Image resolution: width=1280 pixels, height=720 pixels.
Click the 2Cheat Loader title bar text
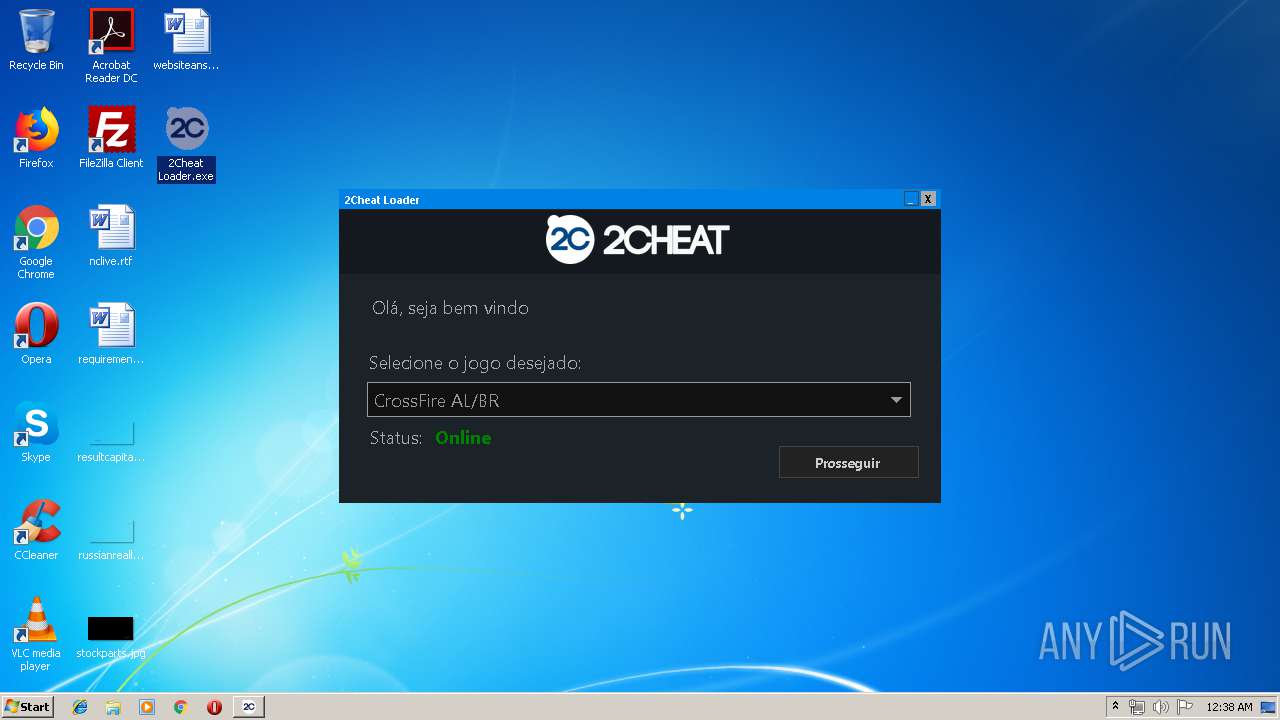click(382, 200)
